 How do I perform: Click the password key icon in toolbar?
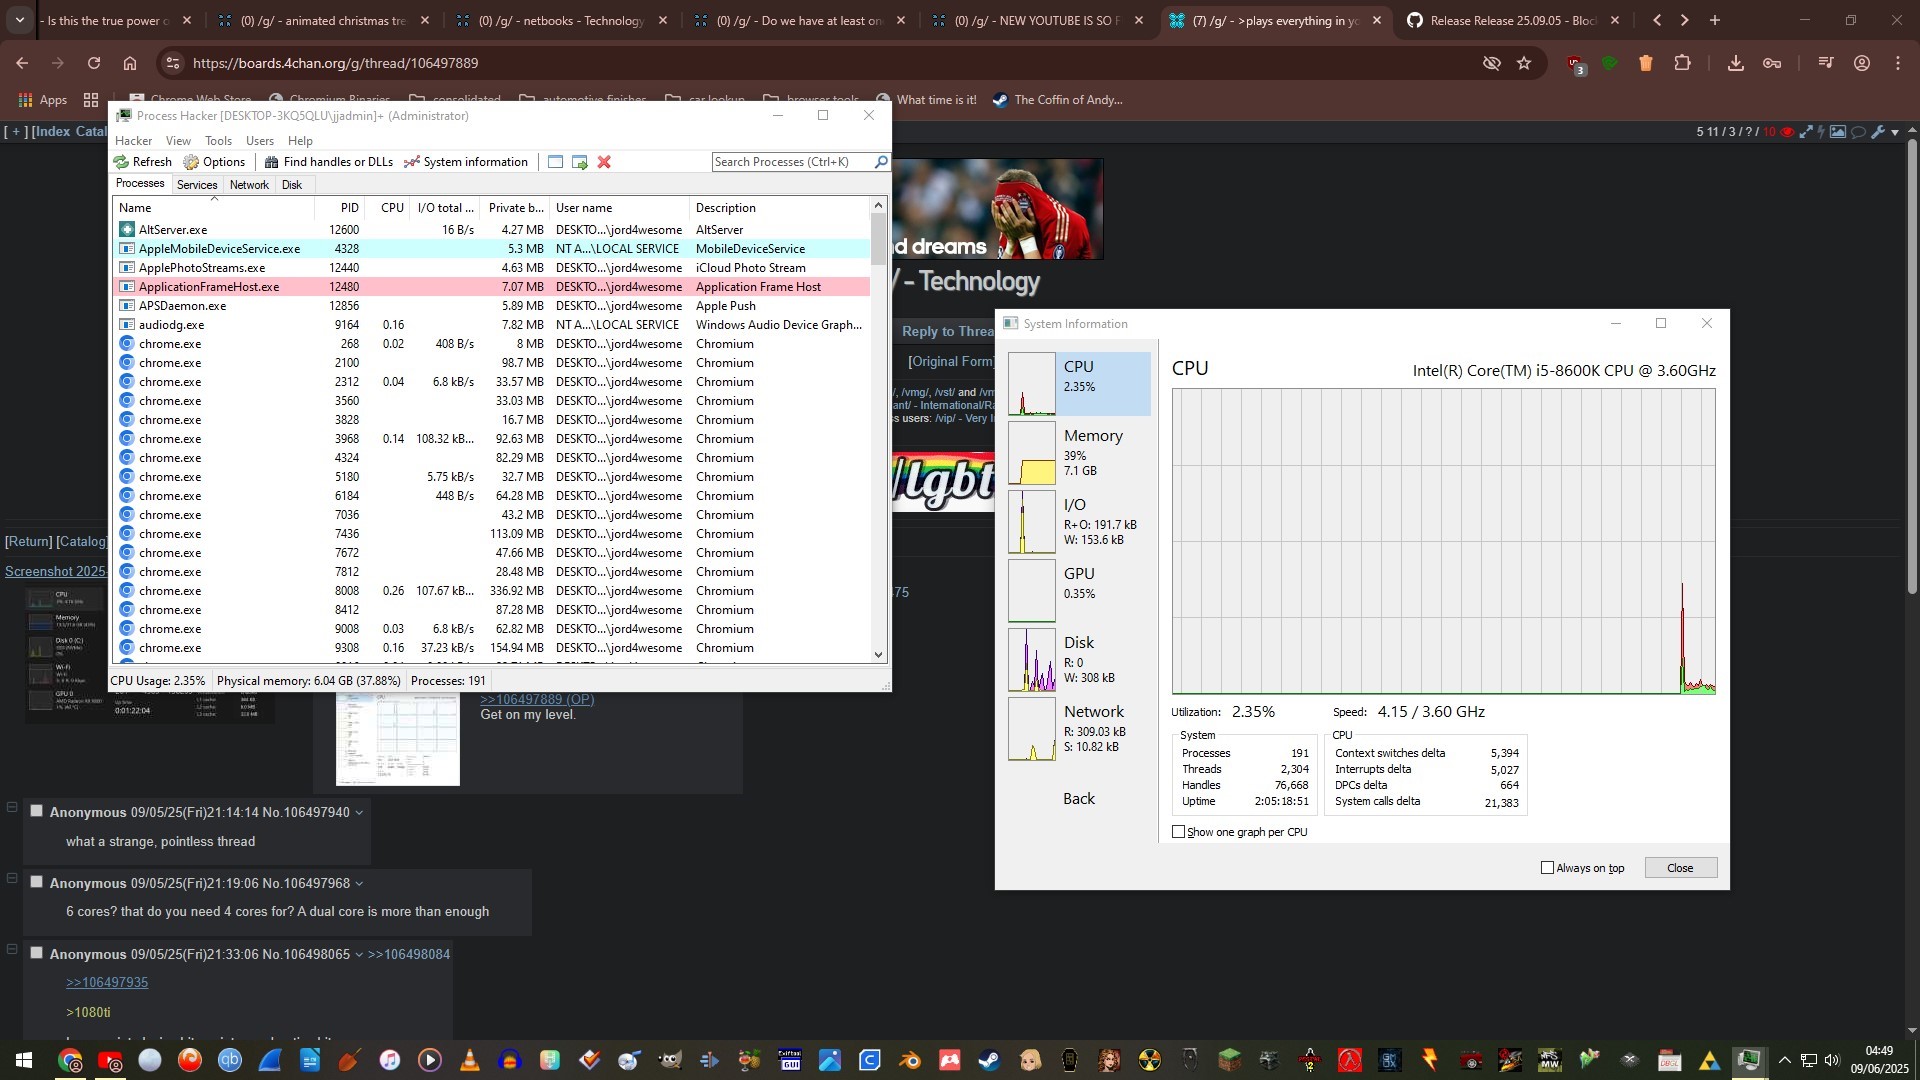(x=1772, y=63)
